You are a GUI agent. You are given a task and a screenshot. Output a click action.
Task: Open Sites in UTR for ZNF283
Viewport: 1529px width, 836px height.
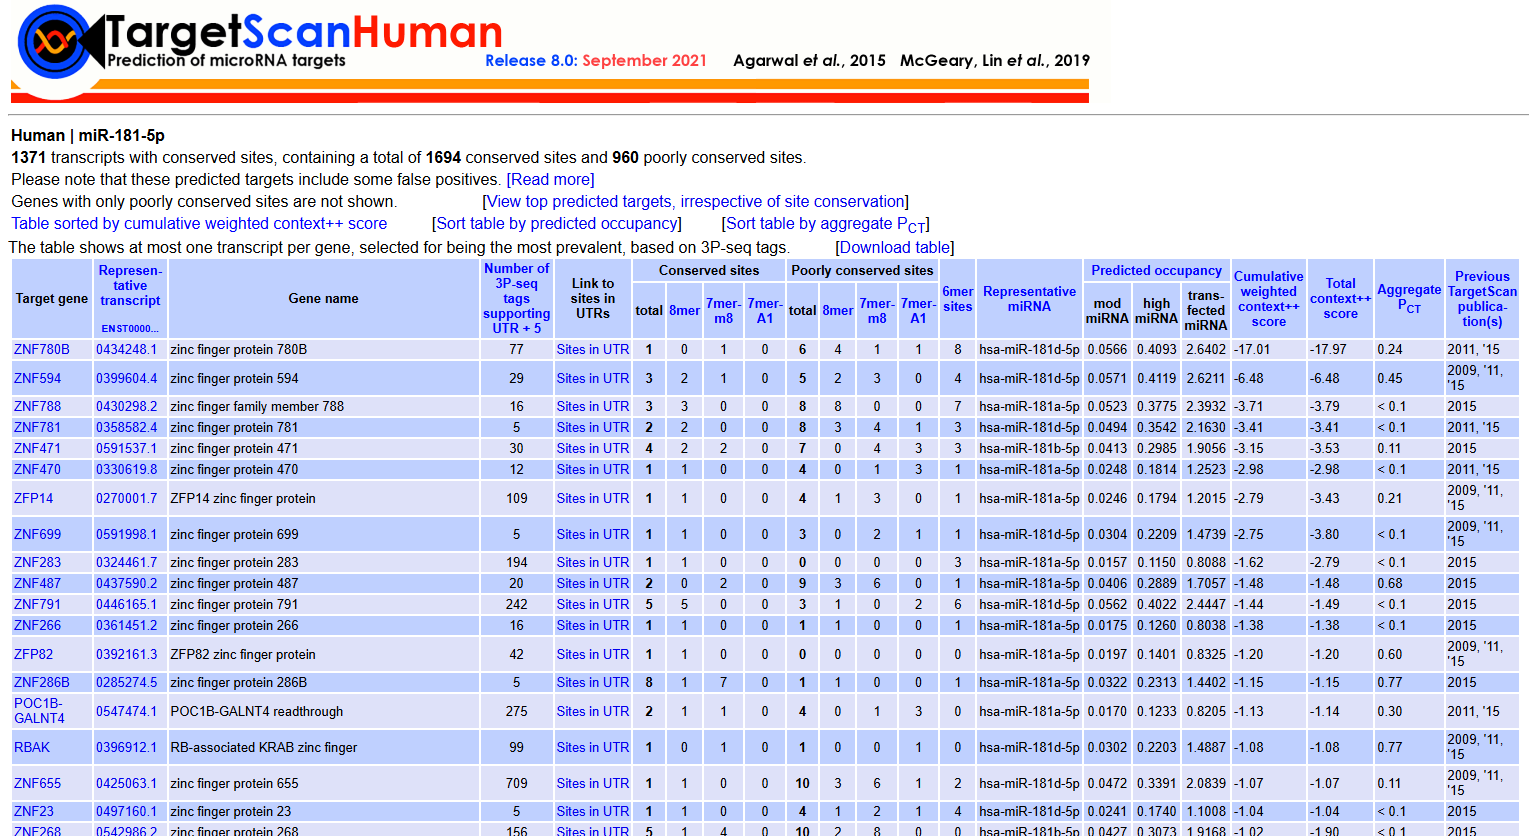point(592,563)
